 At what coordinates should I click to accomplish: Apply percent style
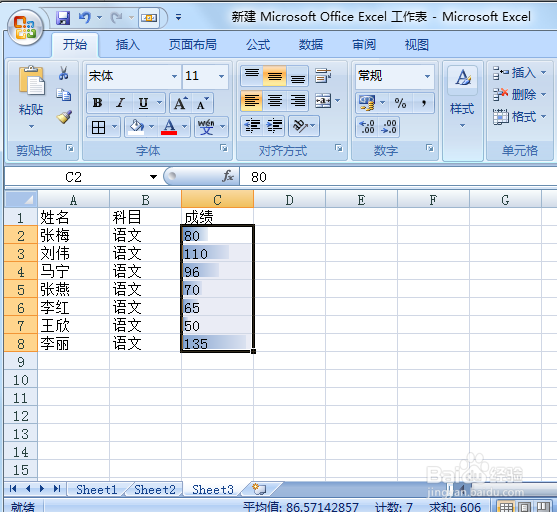coord(400,103)
